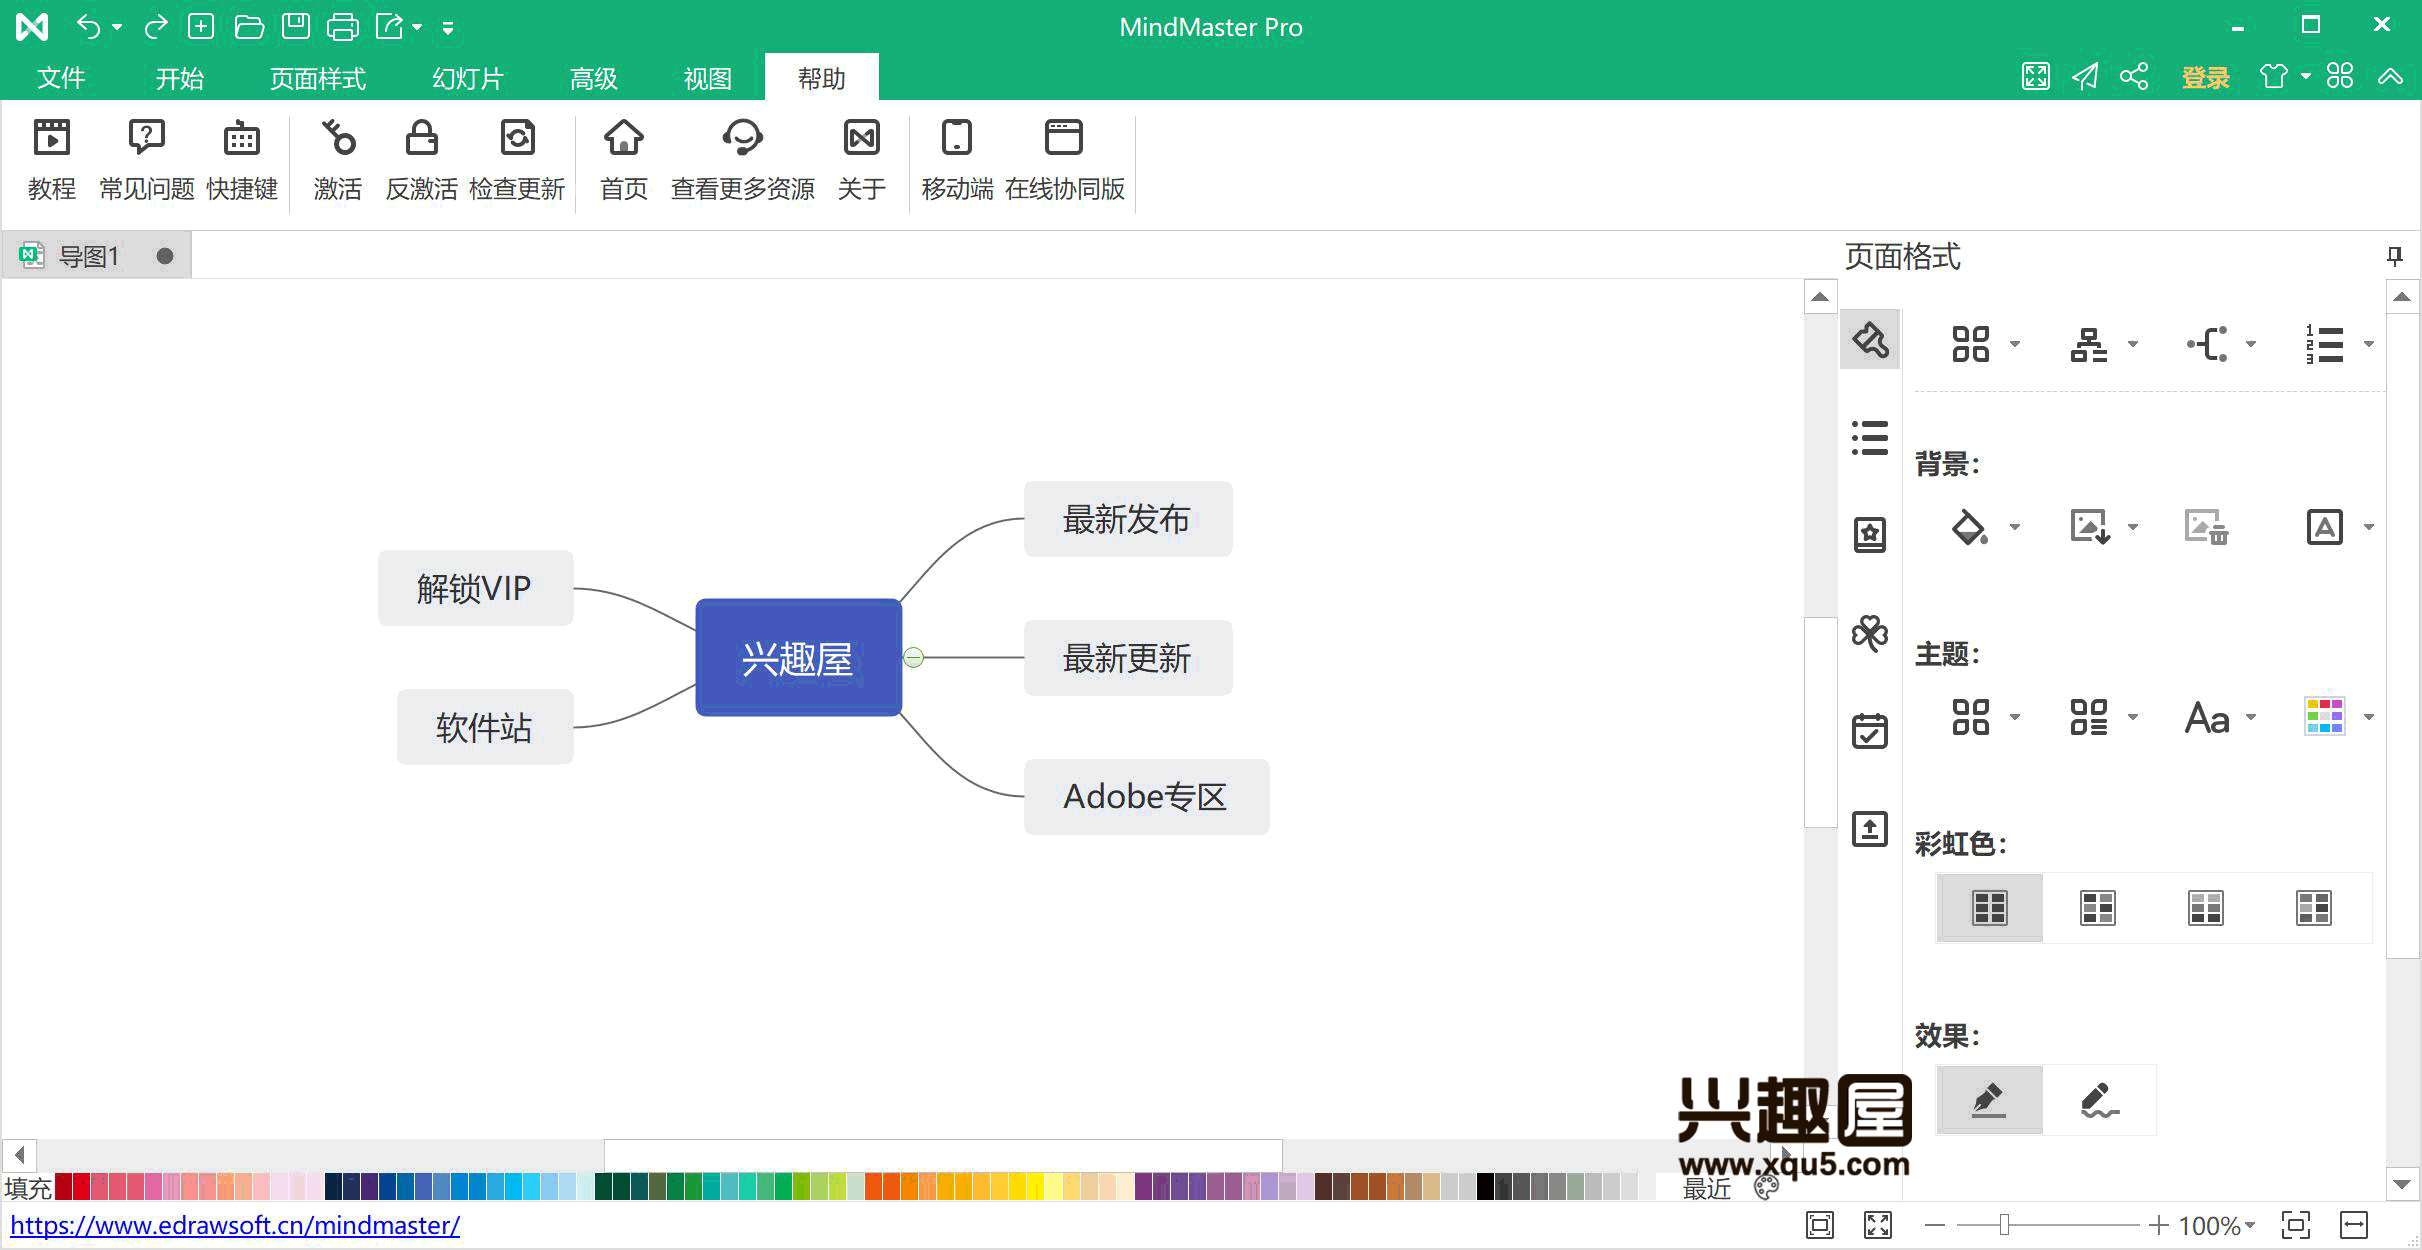The height and width of the screenshot is (1250, 2422).
Task: Select the page format brush sidebar icon
Action: coord(1870,340)
